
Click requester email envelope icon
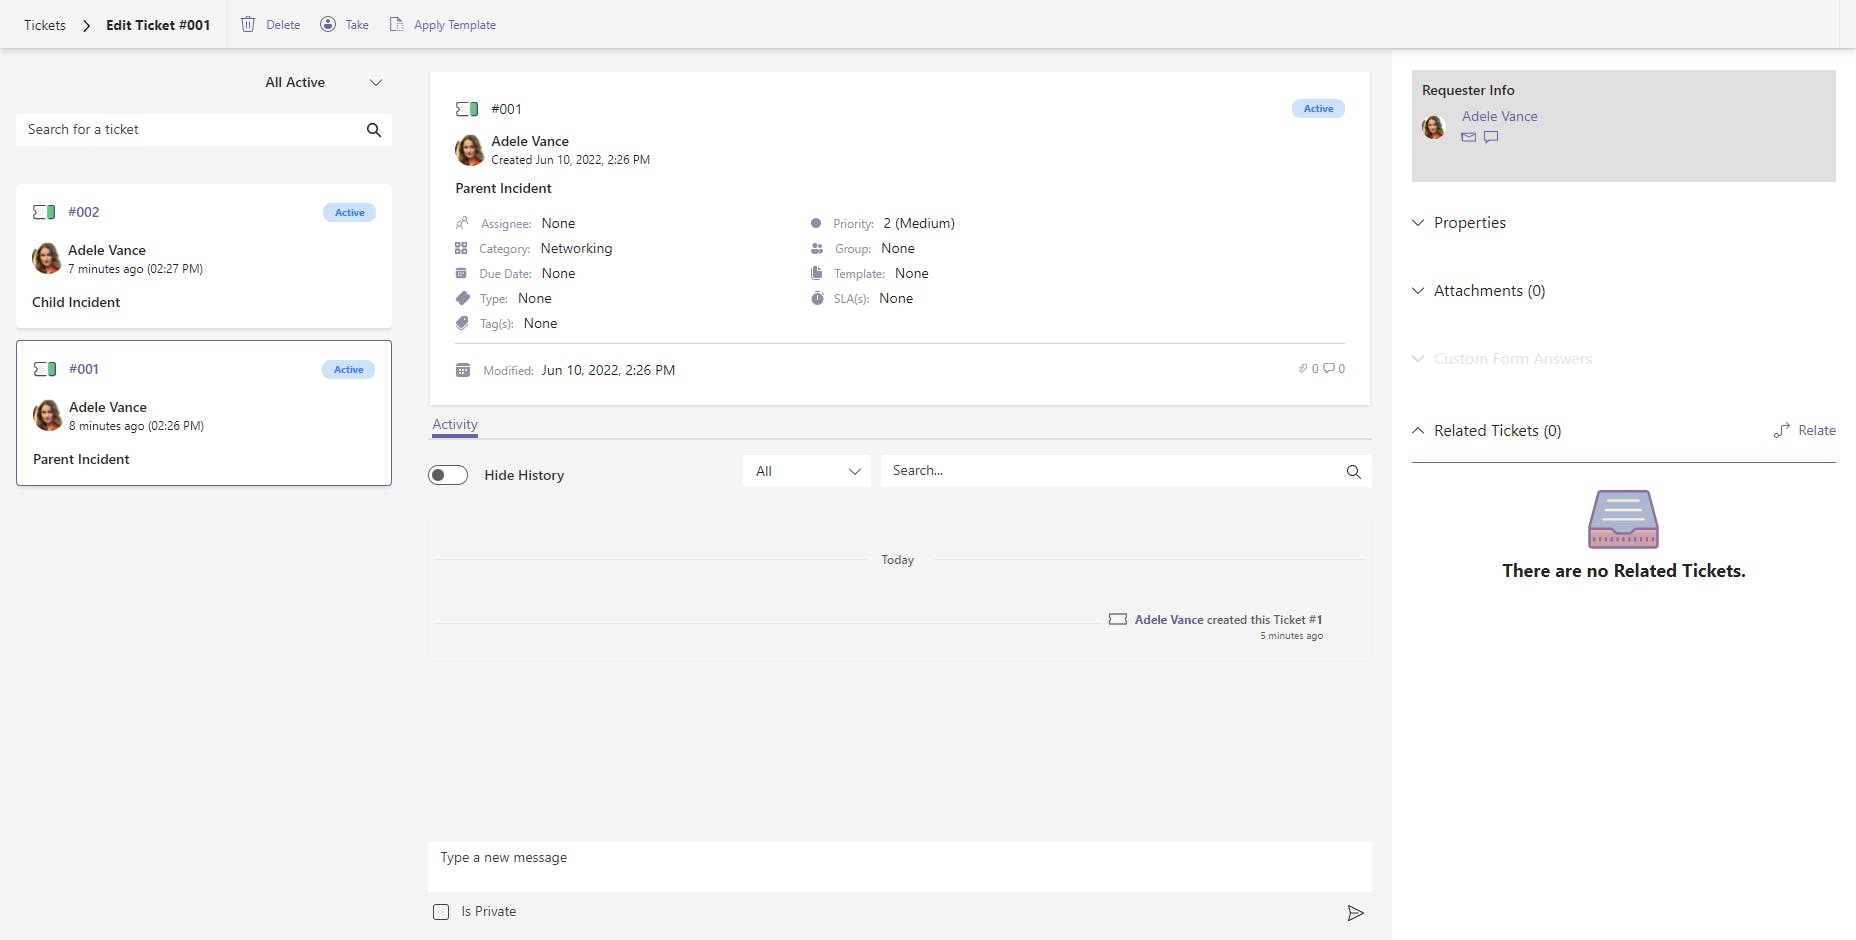(1468, 137)
